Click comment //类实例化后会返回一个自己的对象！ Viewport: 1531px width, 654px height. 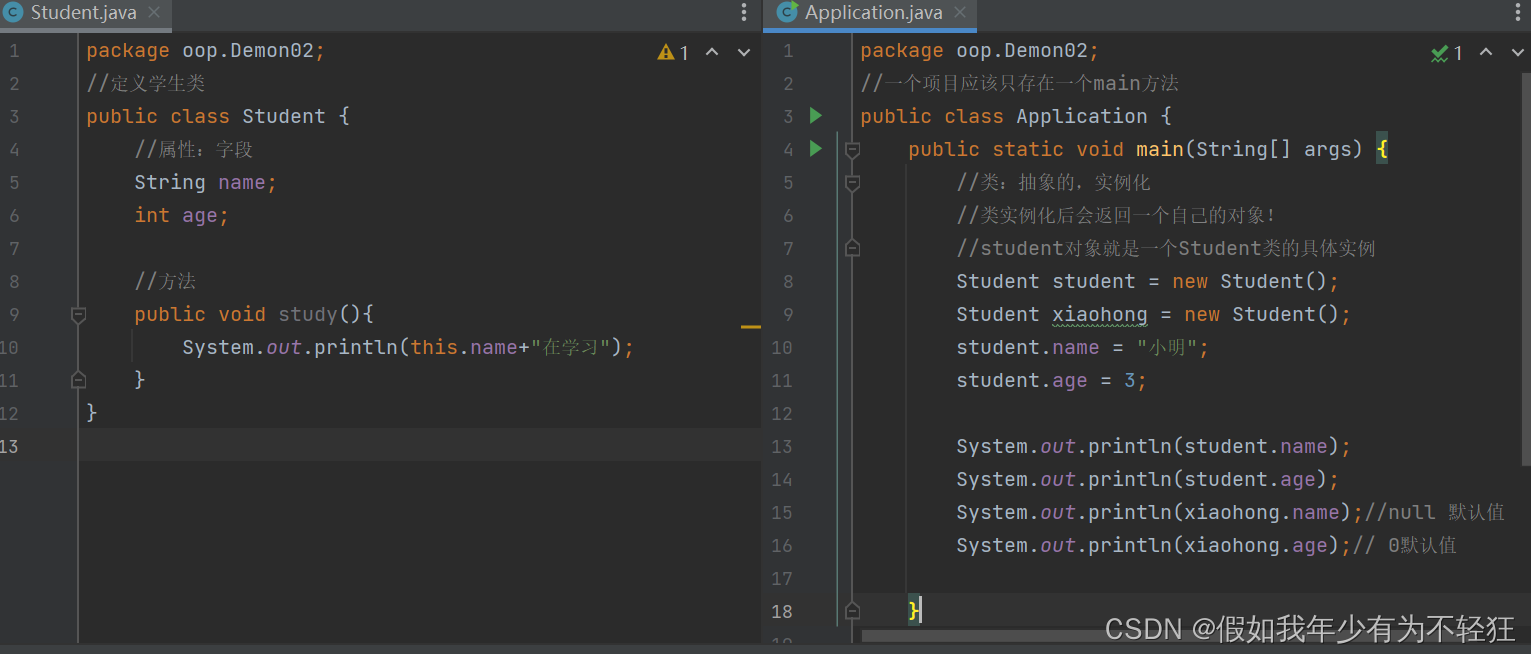(1117, 215)
